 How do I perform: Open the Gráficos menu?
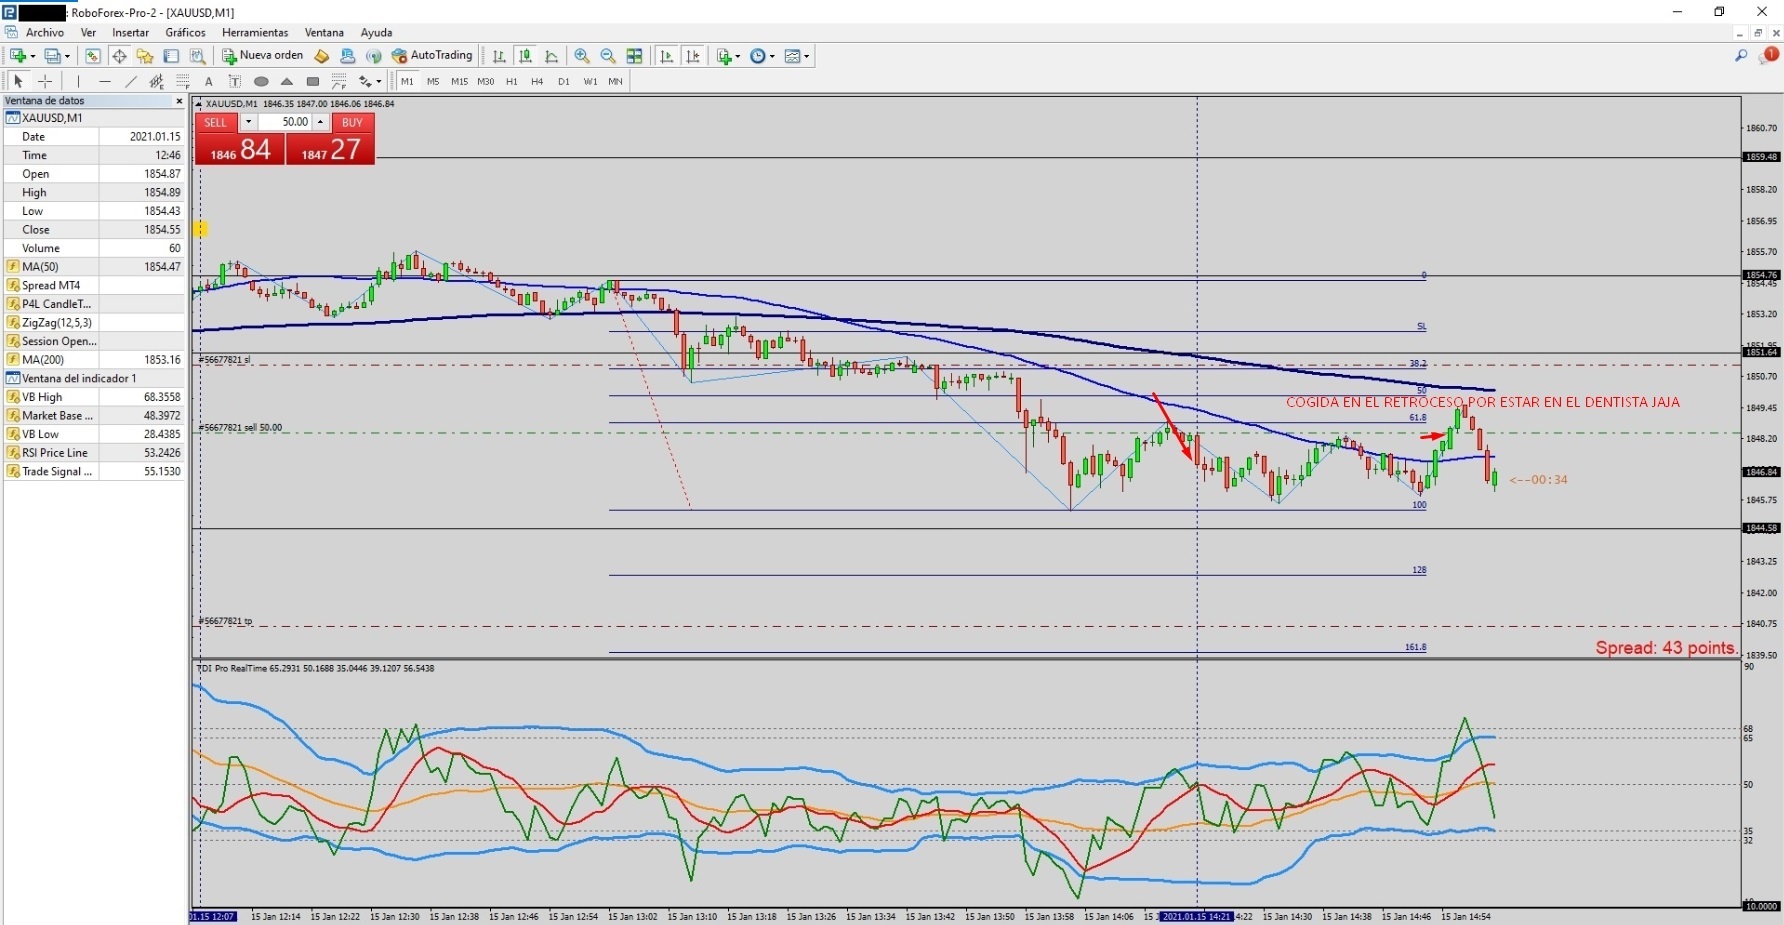click(185, 33)
